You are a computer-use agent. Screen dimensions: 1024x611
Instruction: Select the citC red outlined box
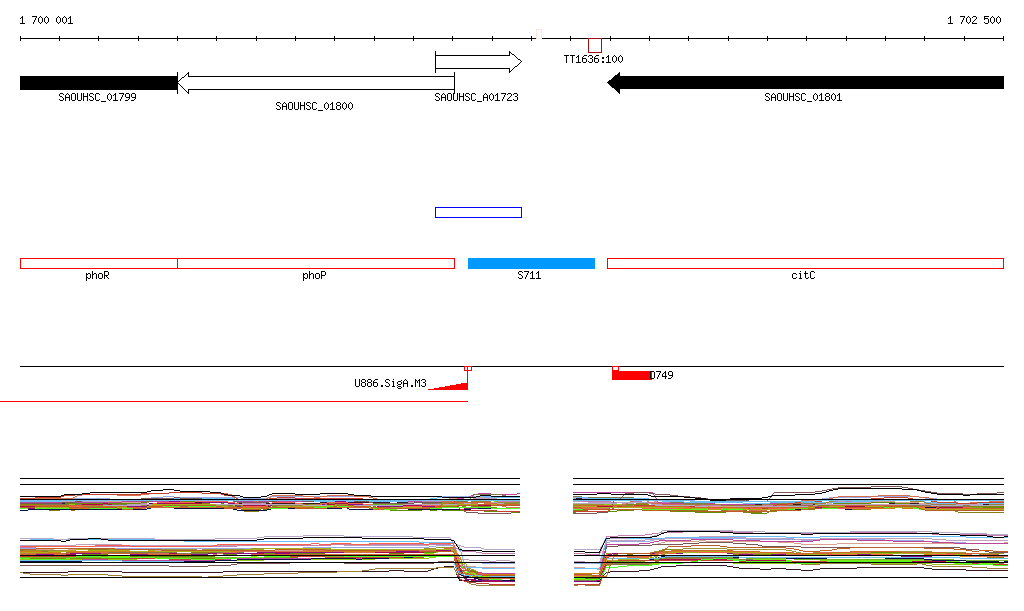[x=805, y=263]
